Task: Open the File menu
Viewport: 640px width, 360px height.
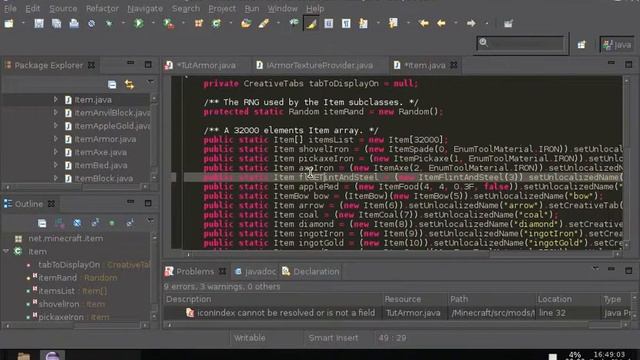Action: coord(10,8)
